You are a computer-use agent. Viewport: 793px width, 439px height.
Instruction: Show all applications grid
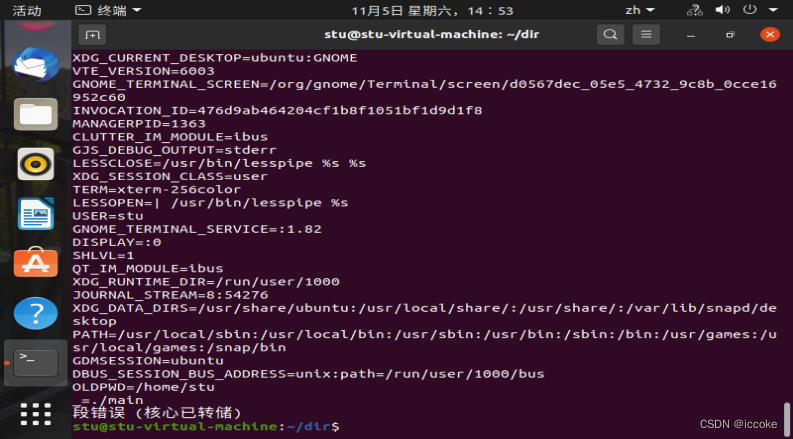coord(36,414)
